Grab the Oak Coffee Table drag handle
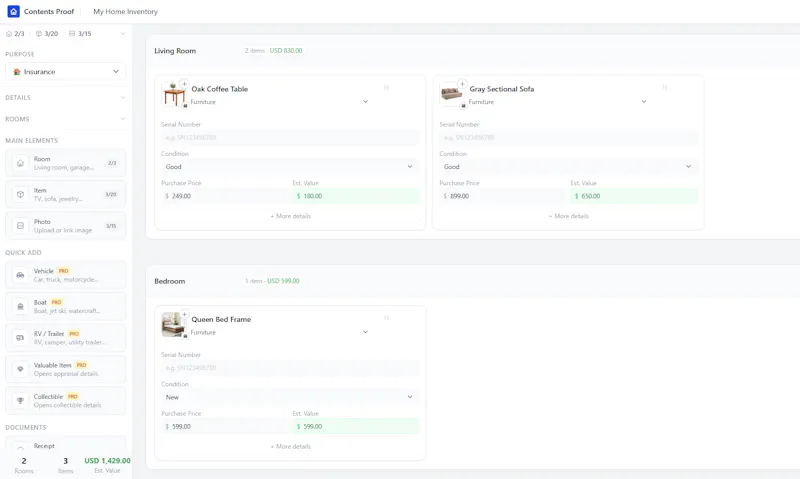Viewport: 800px width, 479px height. click(386, 88)
